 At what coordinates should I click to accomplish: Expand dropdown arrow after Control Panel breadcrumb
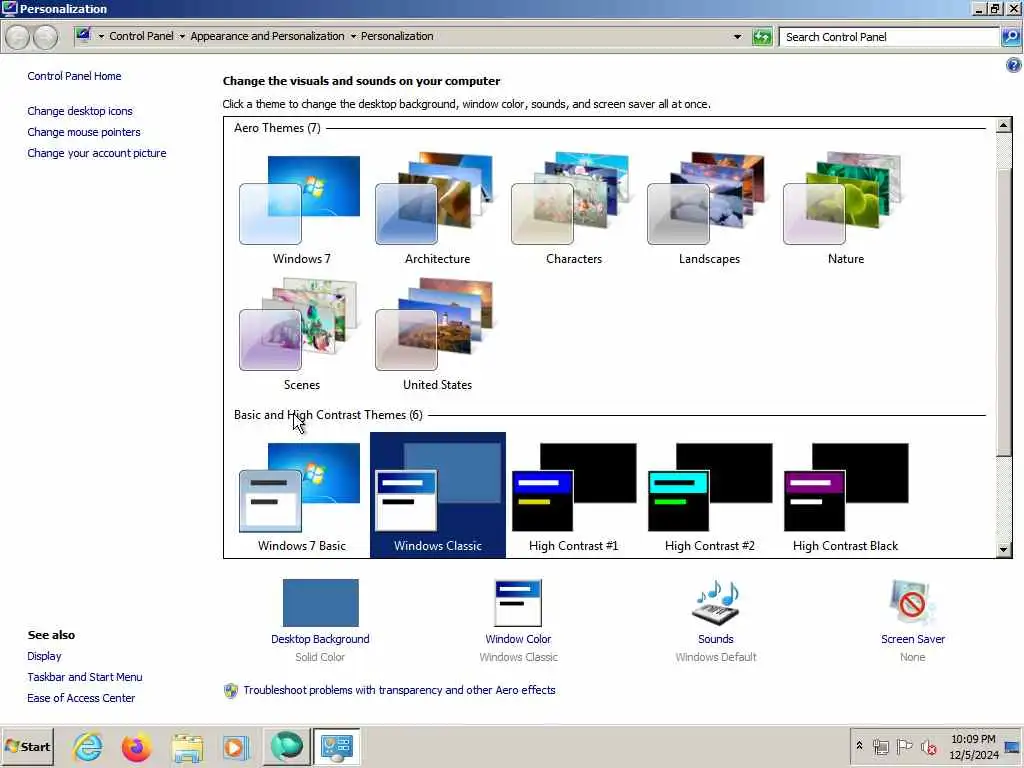[182, 37]
